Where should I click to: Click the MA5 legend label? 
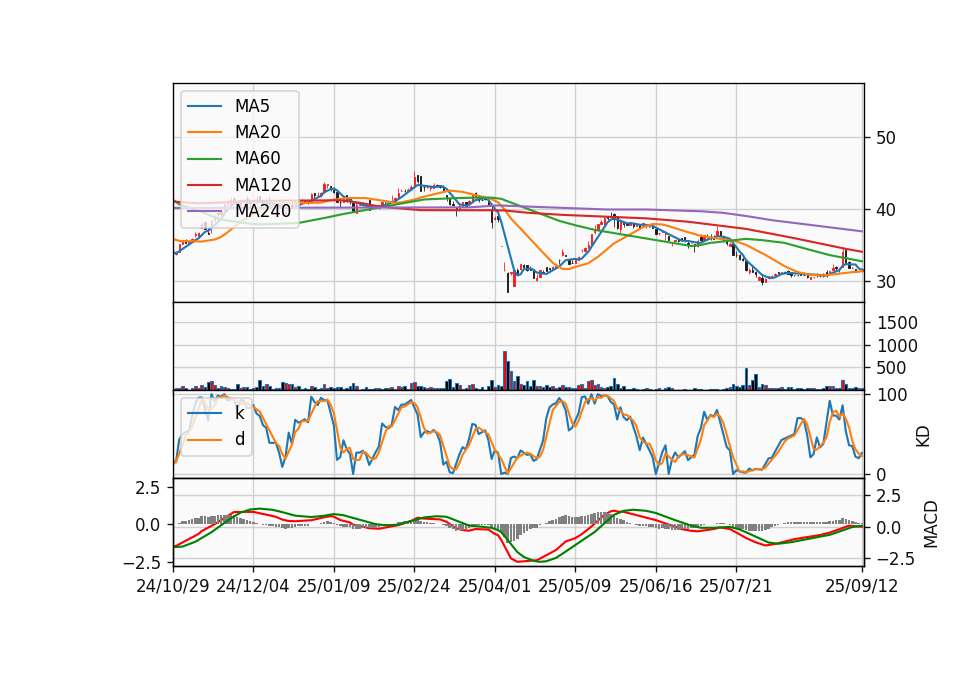(252, 106)
